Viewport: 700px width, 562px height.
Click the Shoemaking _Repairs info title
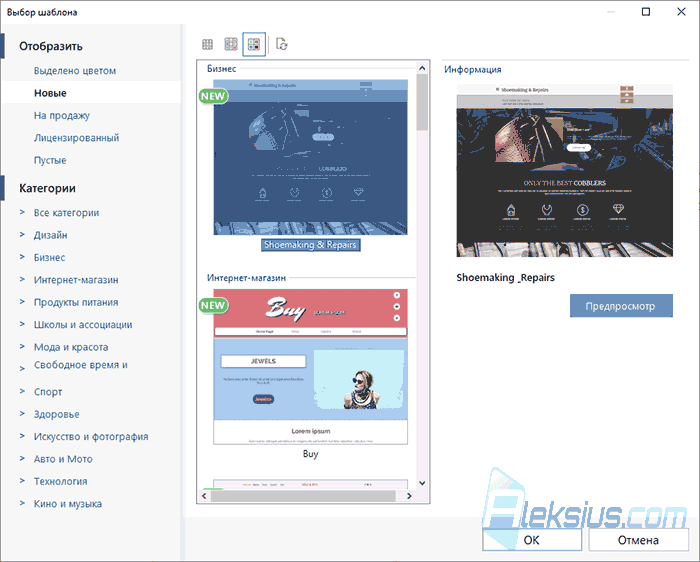[505, 278]
